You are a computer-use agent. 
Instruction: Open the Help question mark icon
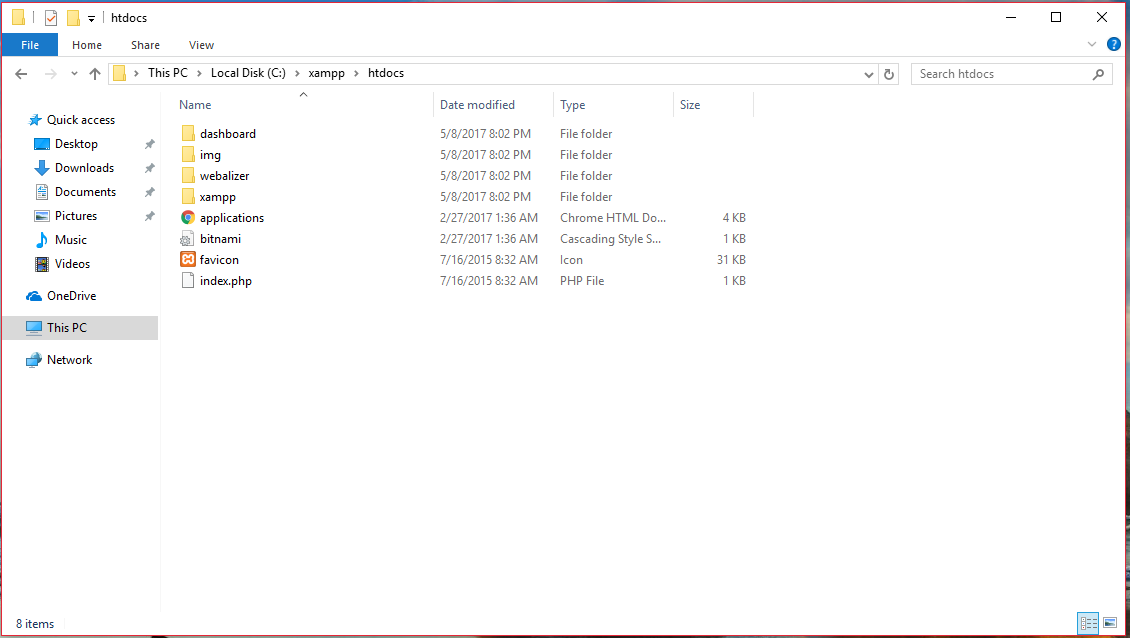pyautogui.click(x=1113, y=45)
